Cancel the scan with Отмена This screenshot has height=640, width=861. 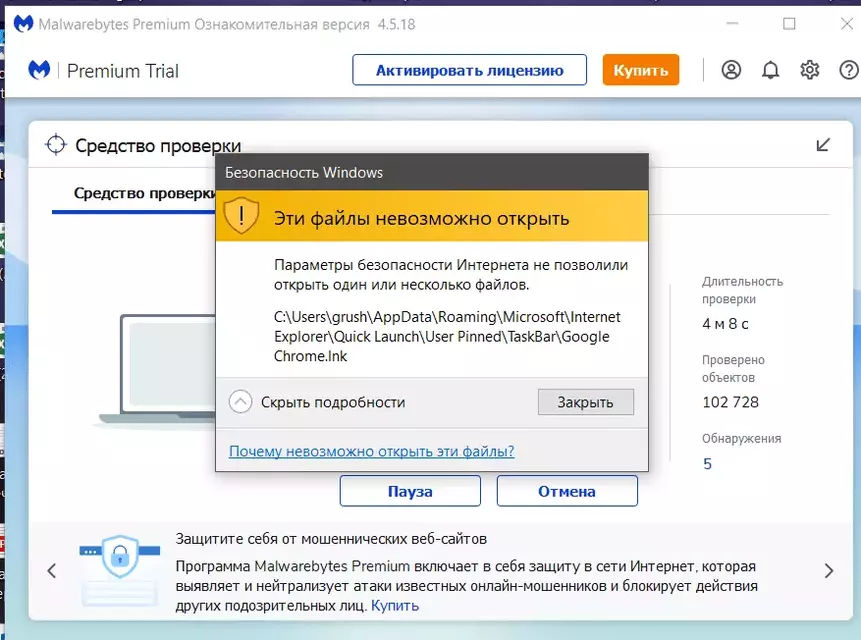click(x=567, y=491)
